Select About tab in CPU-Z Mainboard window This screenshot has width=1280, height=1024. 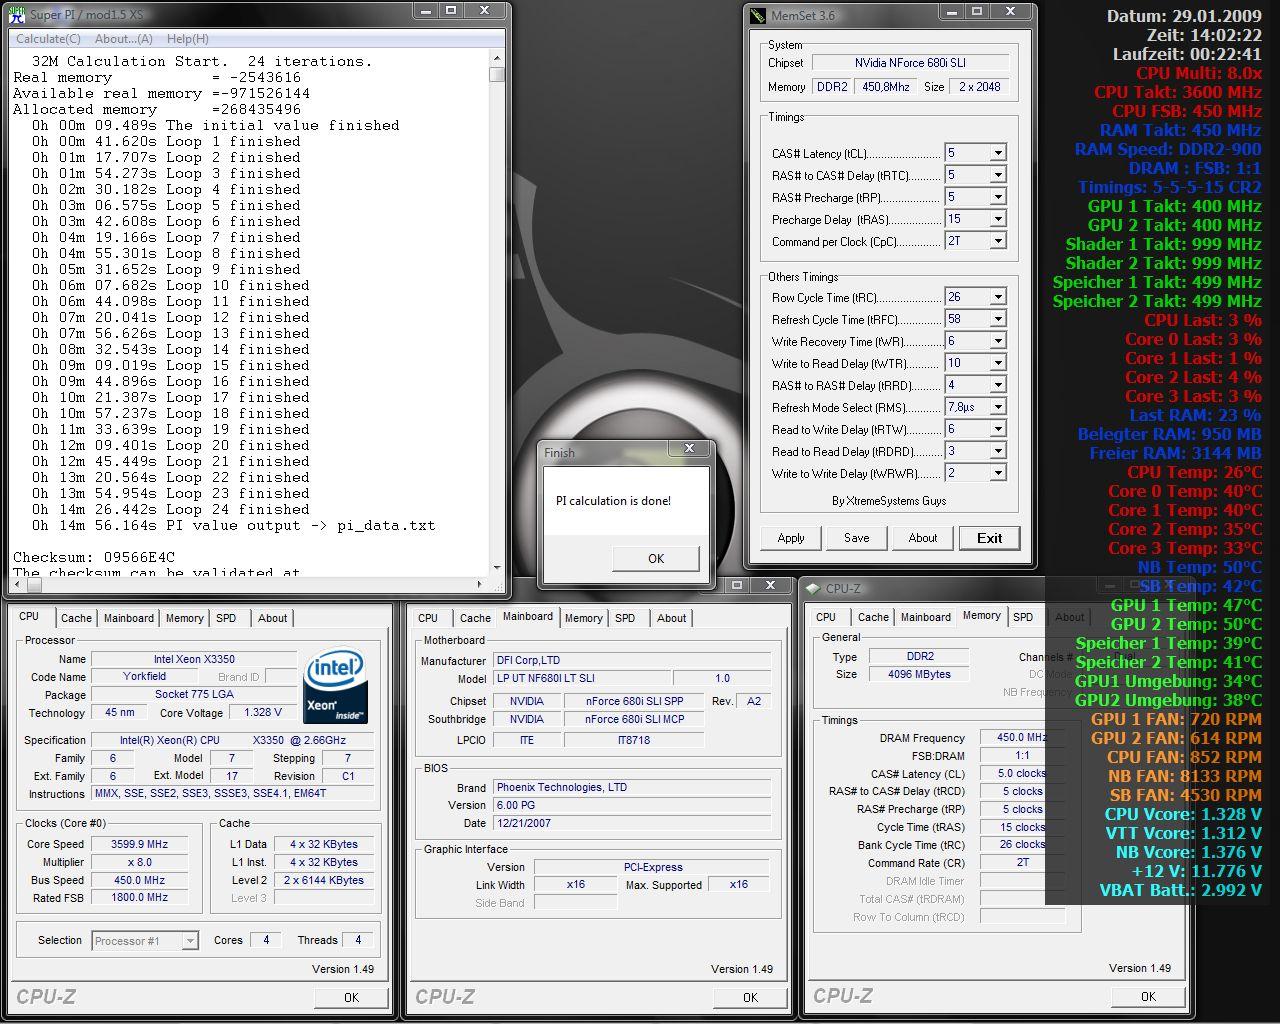(671, 618)
